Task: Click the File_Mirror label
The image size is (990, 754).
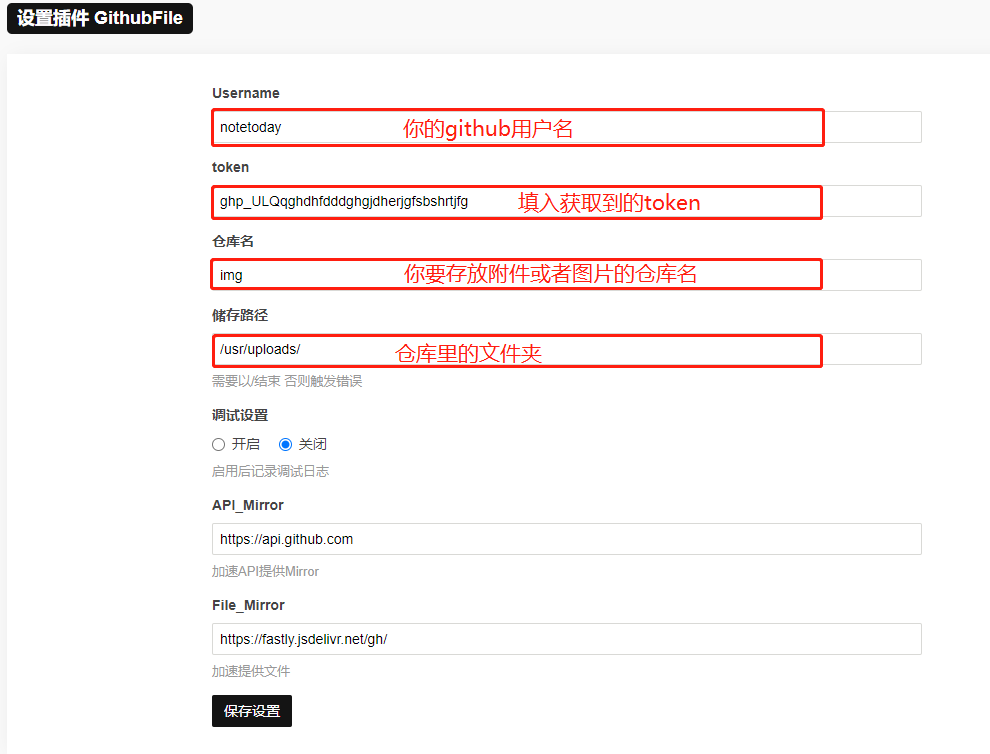Action: tap(248, 605)
